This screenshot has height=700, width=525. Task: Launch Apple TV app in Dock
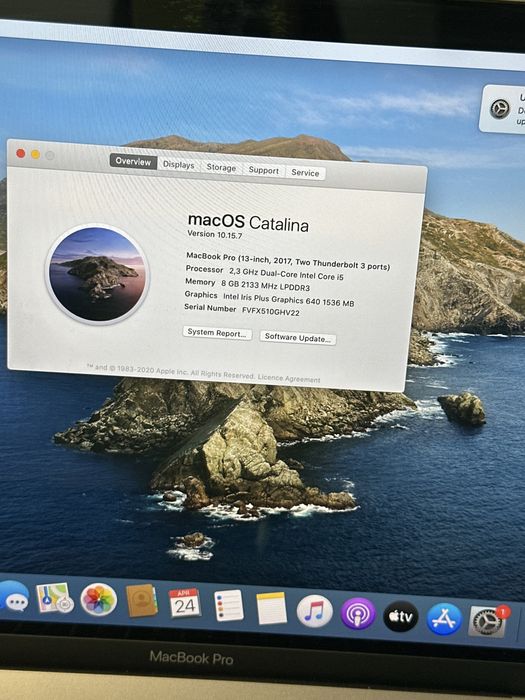pos(401,617)
